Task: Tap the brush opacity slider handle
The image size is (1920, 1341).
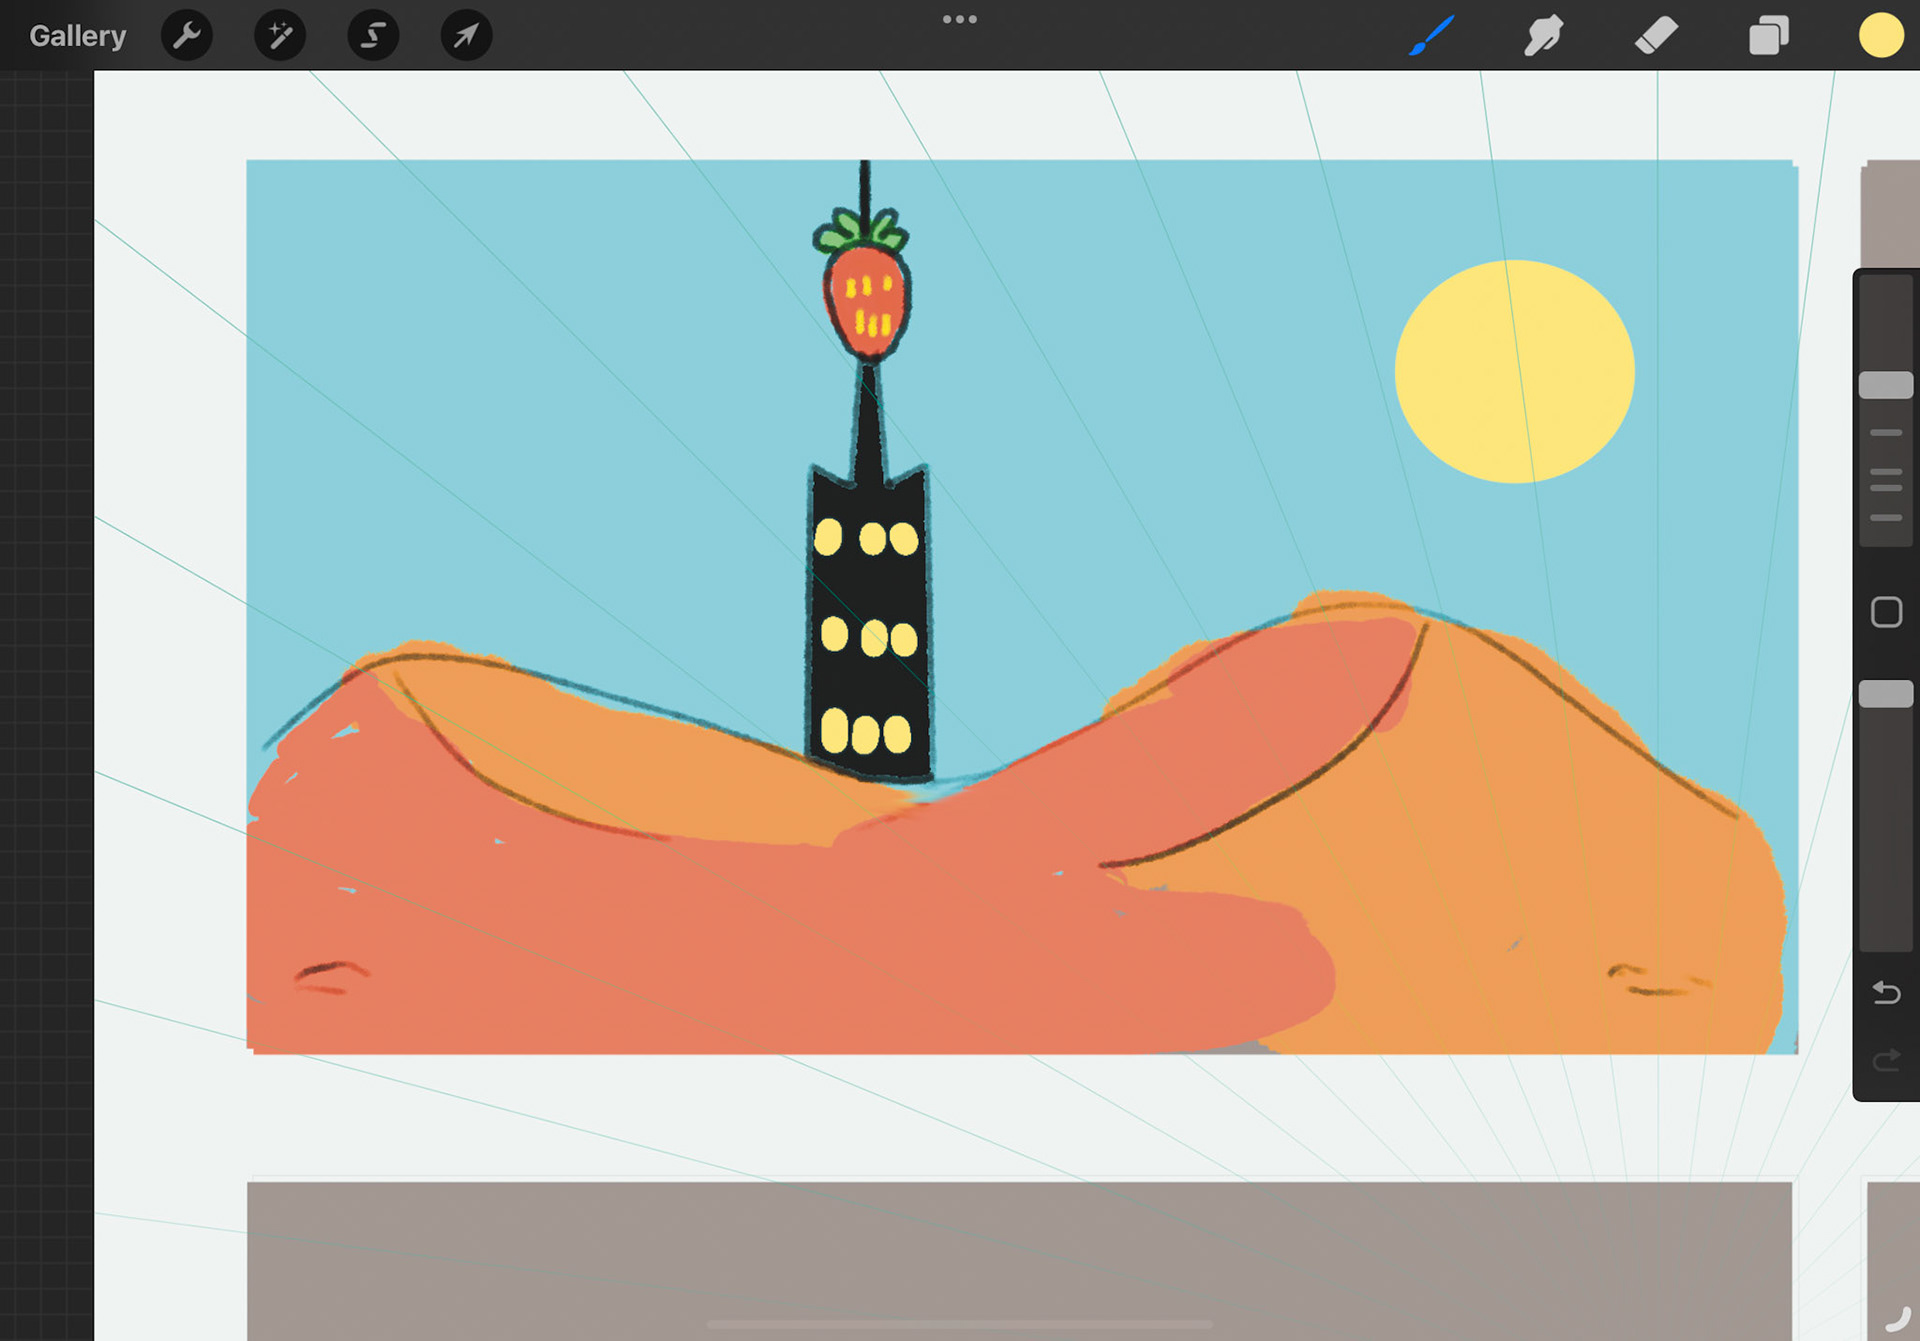Action: tap(1885, 694)
